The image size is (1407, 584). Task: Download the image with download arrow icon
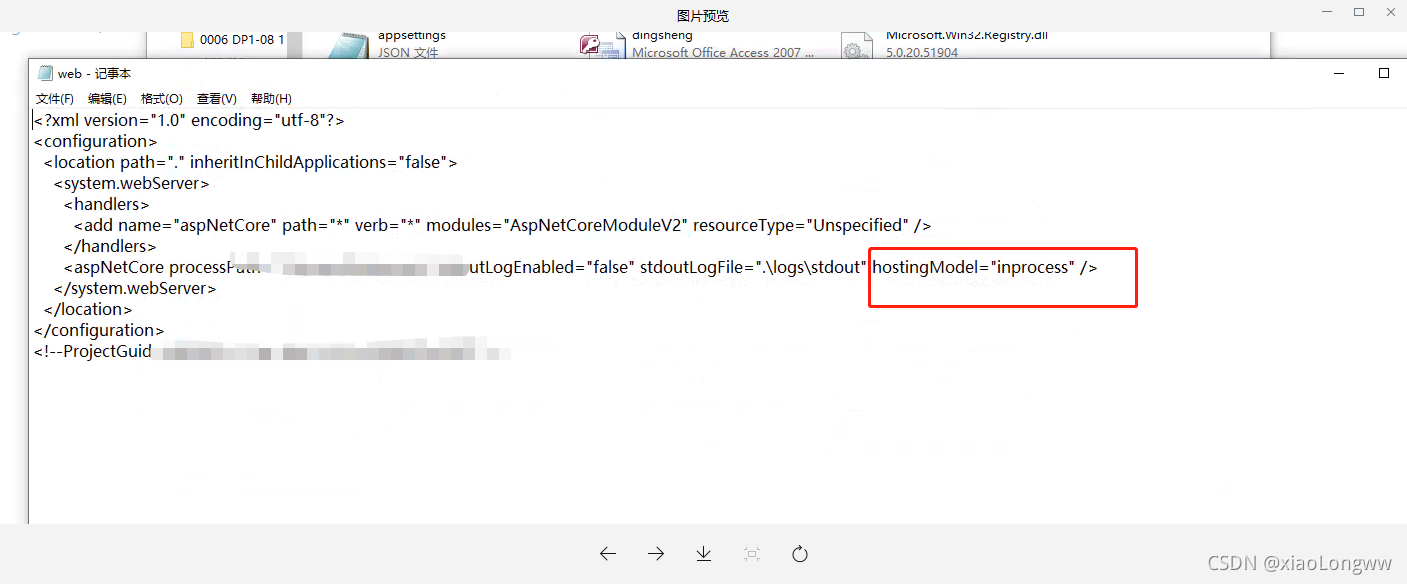click(x=703, y=554)
